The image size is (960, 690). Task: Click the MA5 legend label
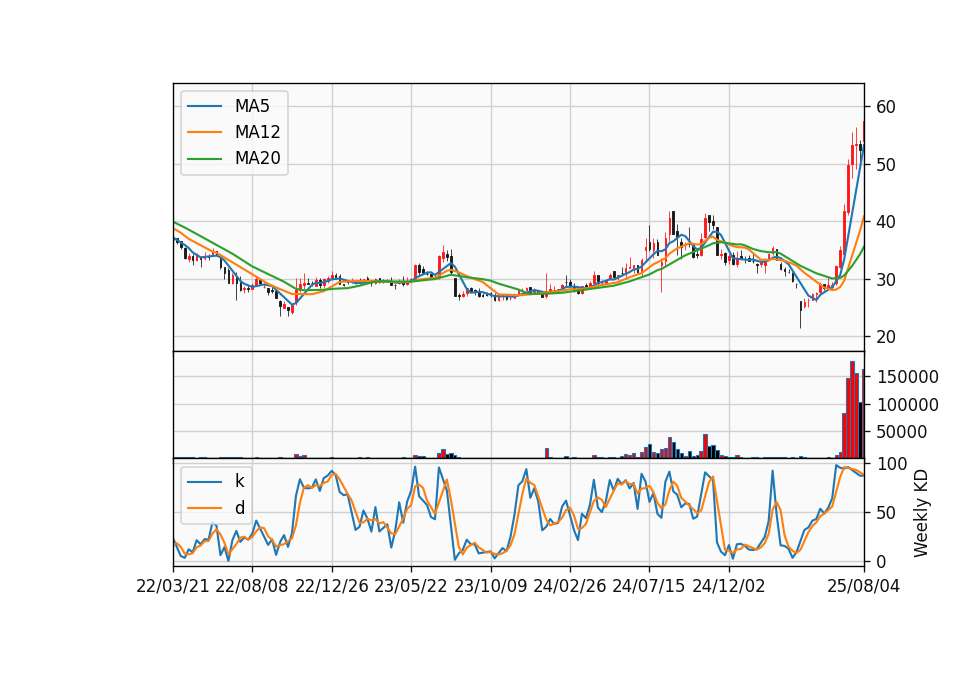click(252, 106)
